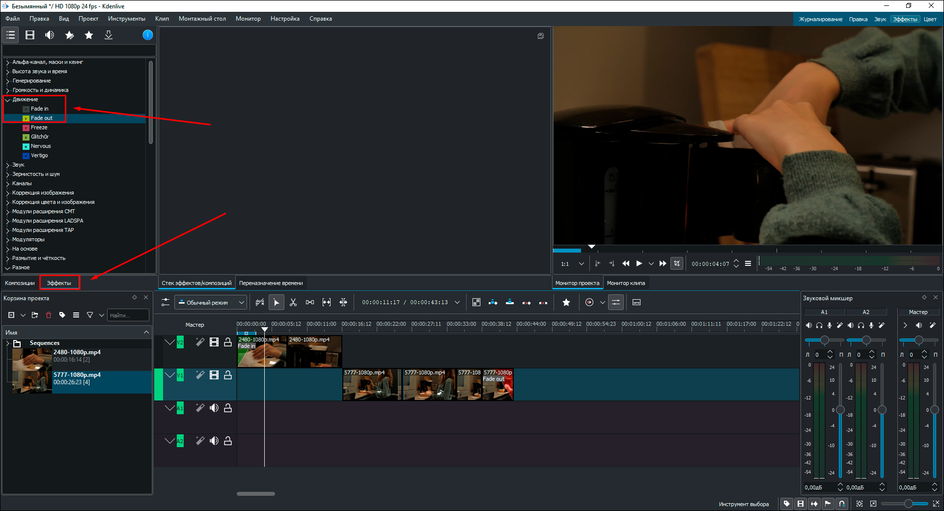Image resolution: width=944 pixels, height=511 pixels.
Task: Switch to the Монитор клипа tab
Action: point(626,283)
